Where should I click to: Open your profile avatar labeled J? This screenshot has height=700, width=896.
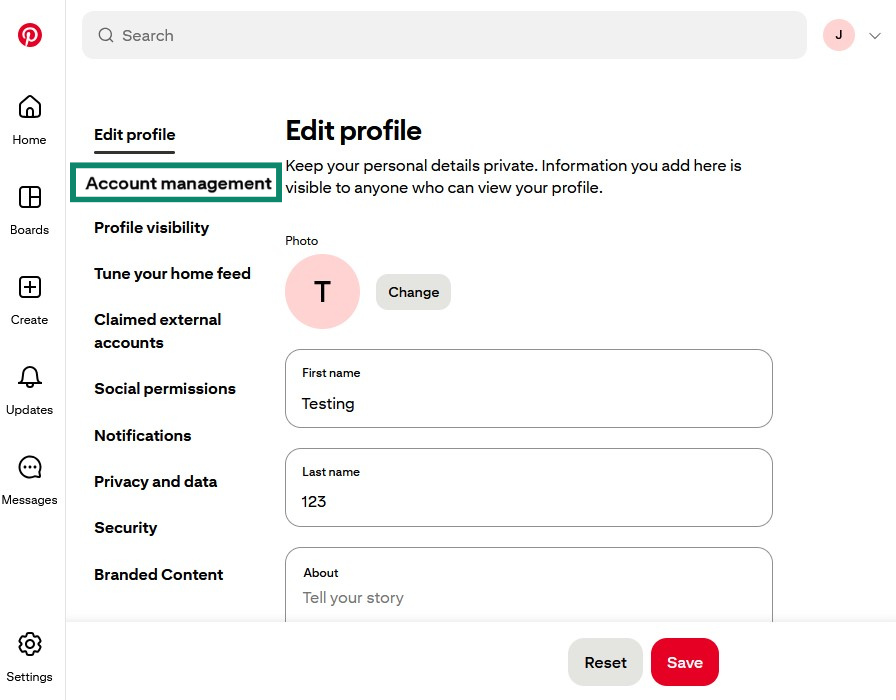[838, 34]
